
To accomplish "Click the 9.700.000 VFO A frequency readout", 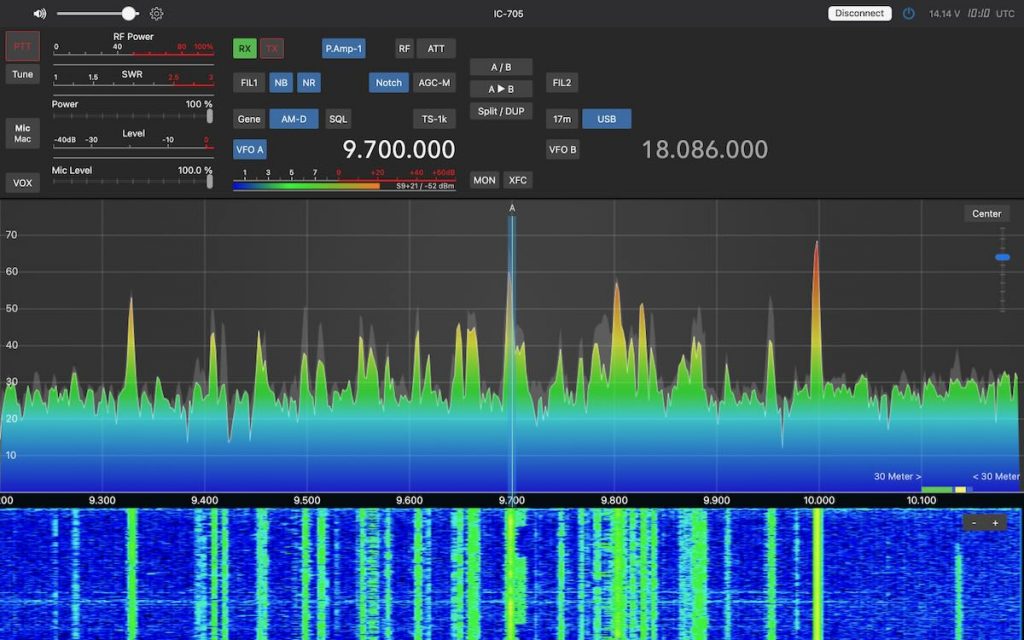I will [396, 149].
